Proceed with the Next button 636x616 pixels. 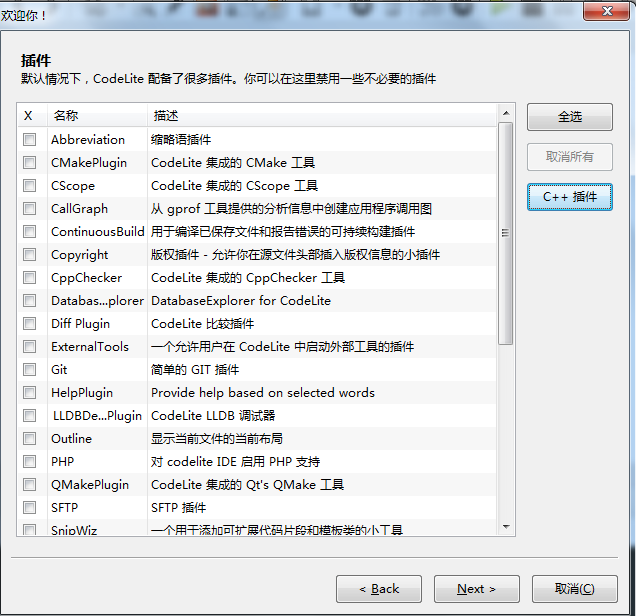click(477, 588)
